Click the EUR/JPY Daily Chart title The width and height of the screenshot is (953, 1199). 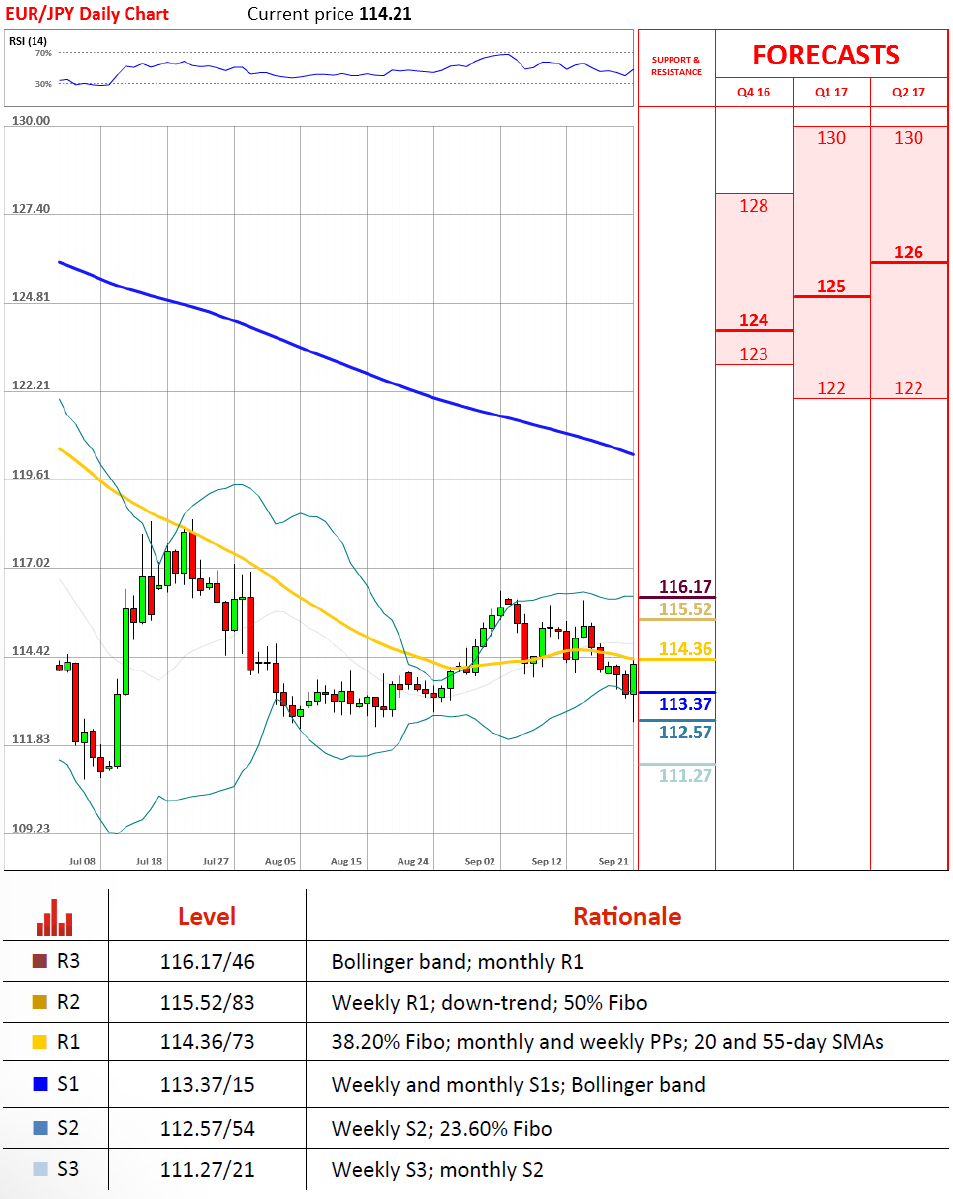tap(87, 14)
